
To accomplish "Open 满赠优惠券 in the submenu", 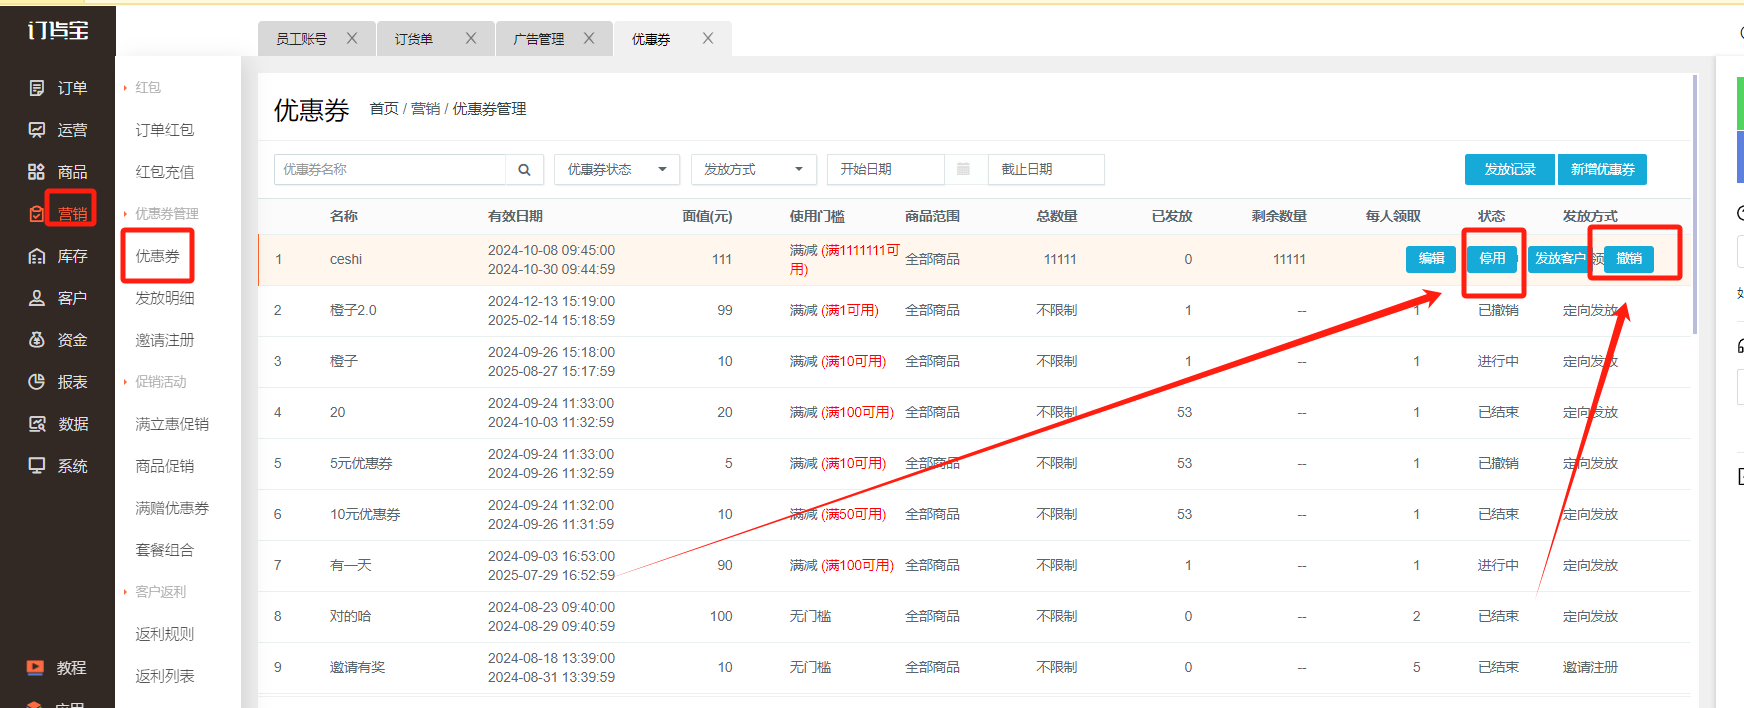I will coord(172,508).
